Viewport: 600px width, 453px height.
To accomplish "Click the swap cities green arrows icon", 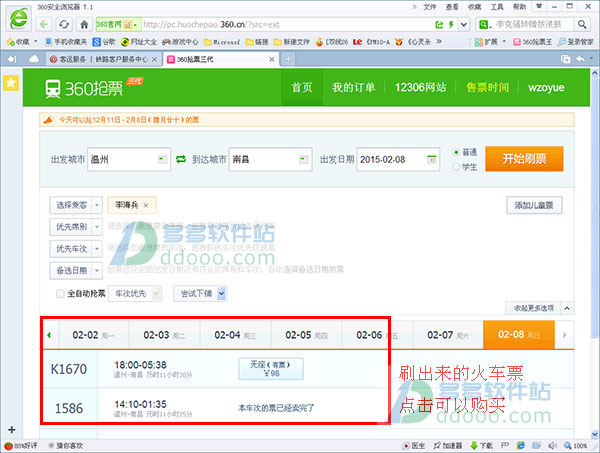I will 181,159.
